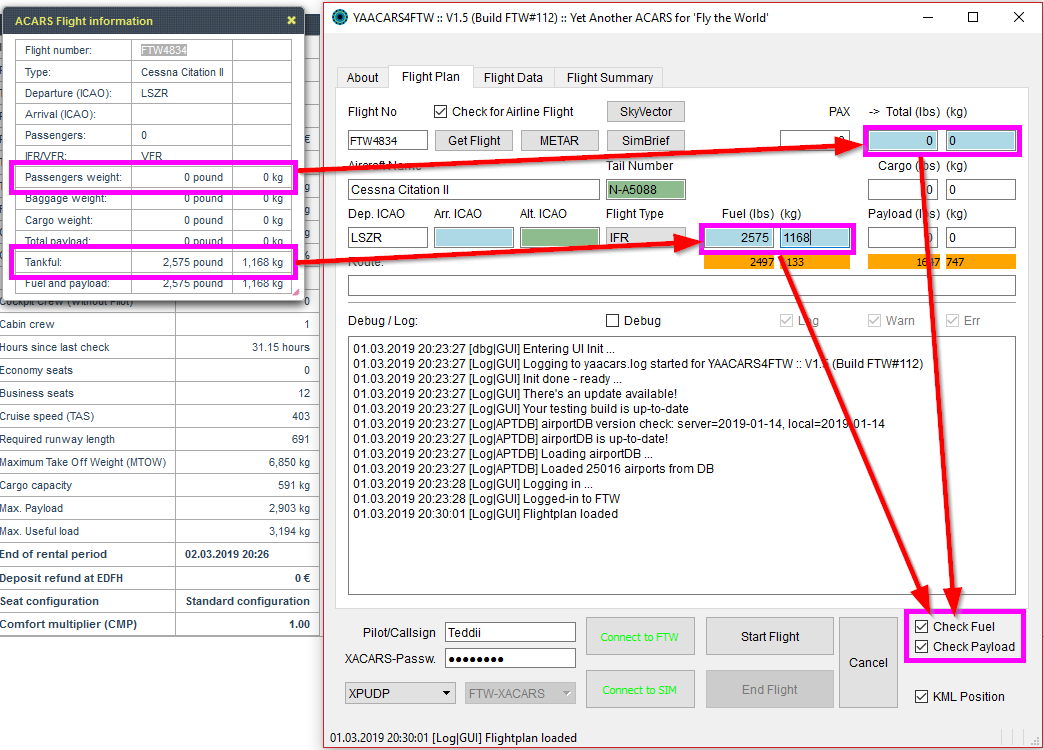Image resolution: width=1044 pixels, height=750 pixels.
Task: Click the Aircraft Name field
Action: point(473,190)
